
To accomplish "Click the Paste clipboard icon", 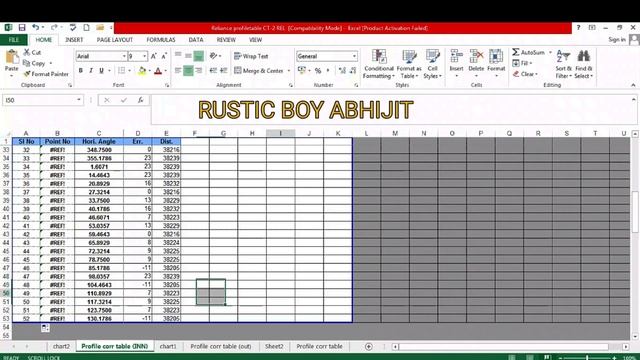I will pos(11,57).
